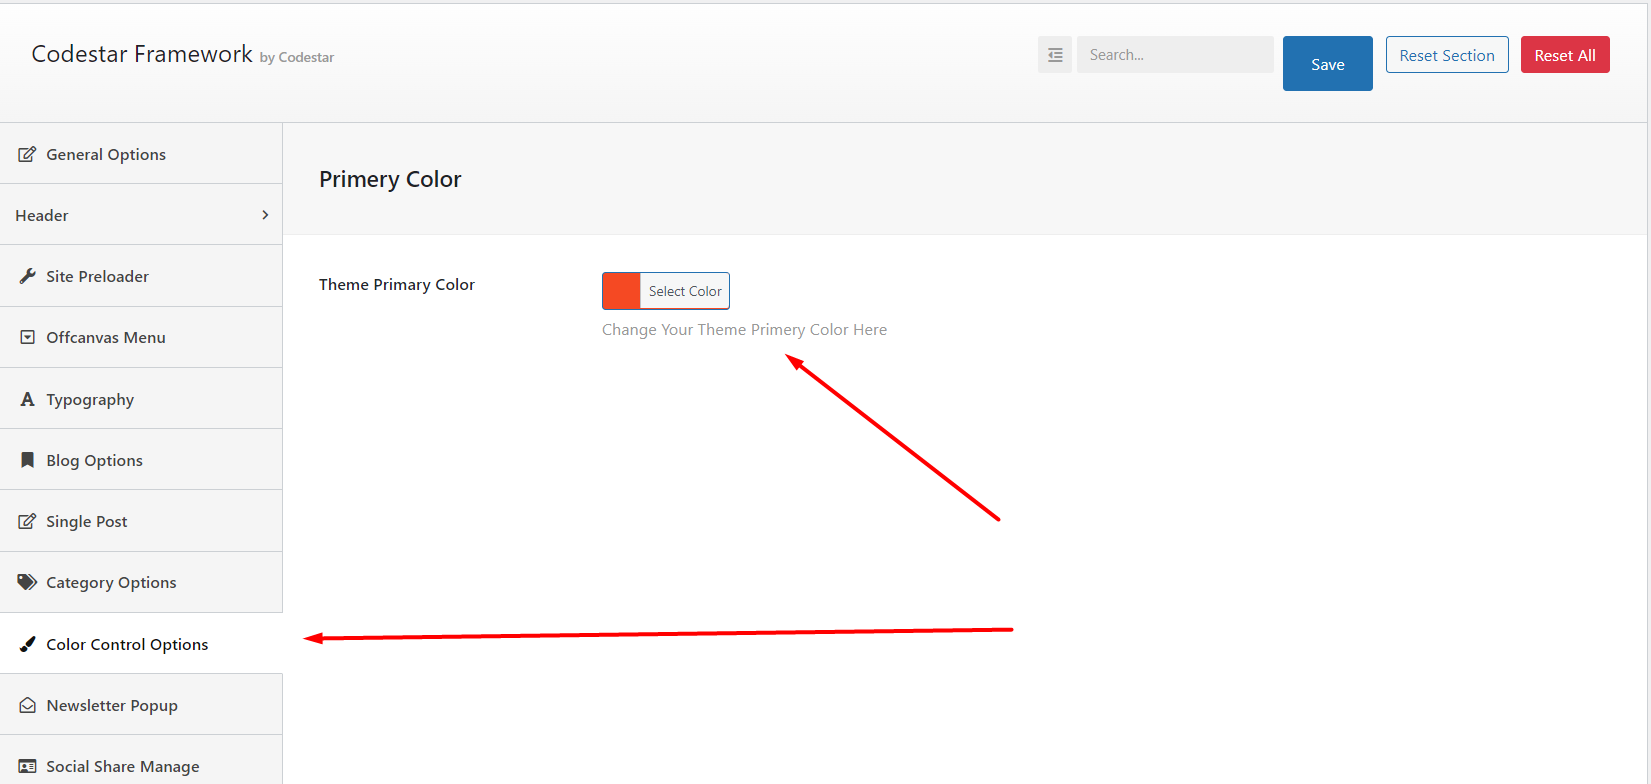Click the Offcanvas Menu box icon

coord(27,337)
